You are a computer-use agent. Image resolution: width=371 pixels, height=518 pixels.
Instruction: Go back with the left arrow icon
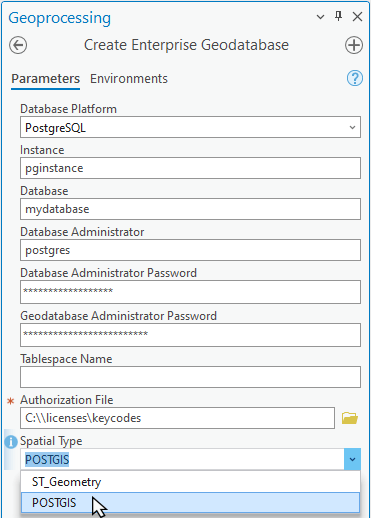pos(18,45)
